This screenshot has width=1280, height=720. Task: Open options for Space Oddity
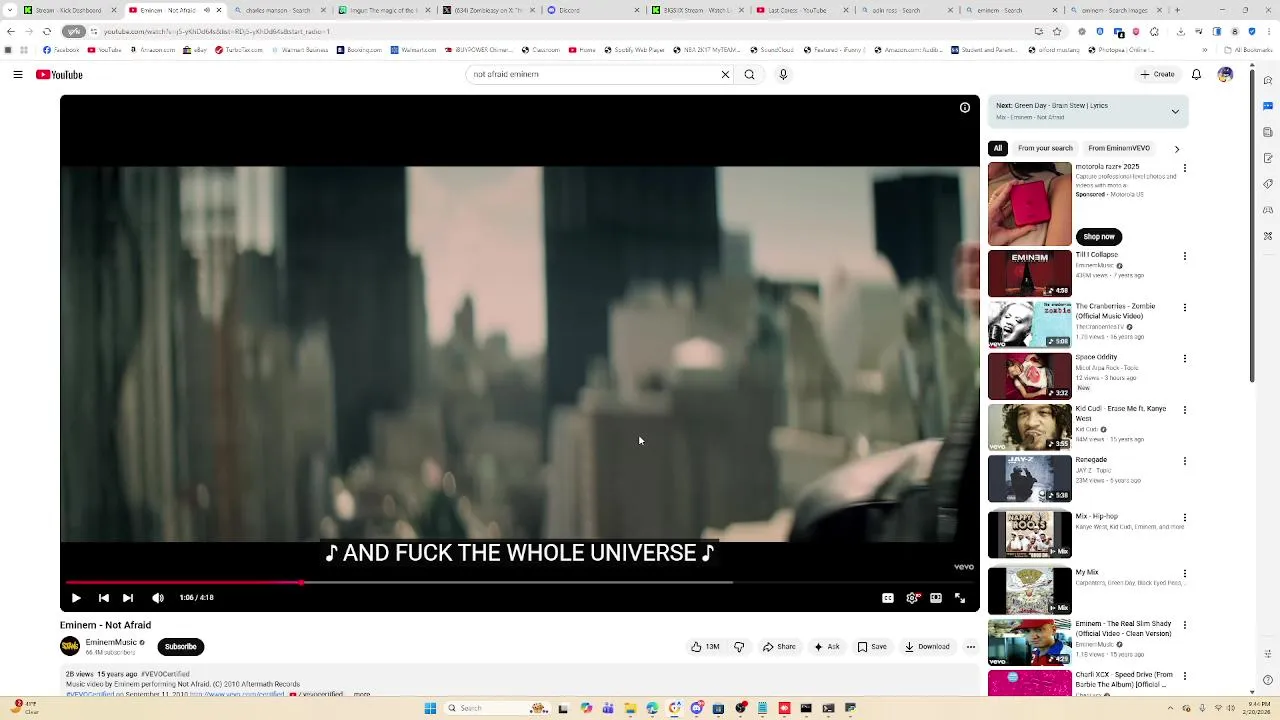[x=1185, y=358]
